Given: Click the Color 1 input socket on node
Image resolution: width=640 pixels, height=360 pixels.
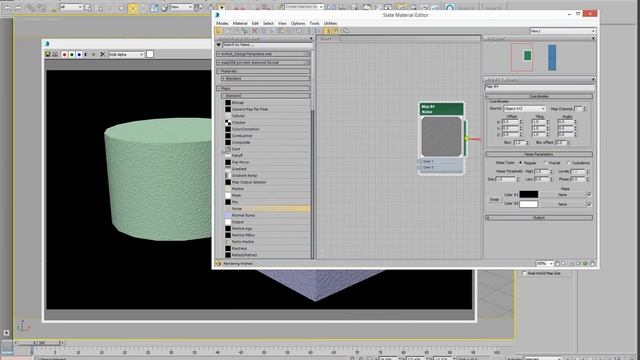Looking at the screenshot, I should (x=420, y=162).
